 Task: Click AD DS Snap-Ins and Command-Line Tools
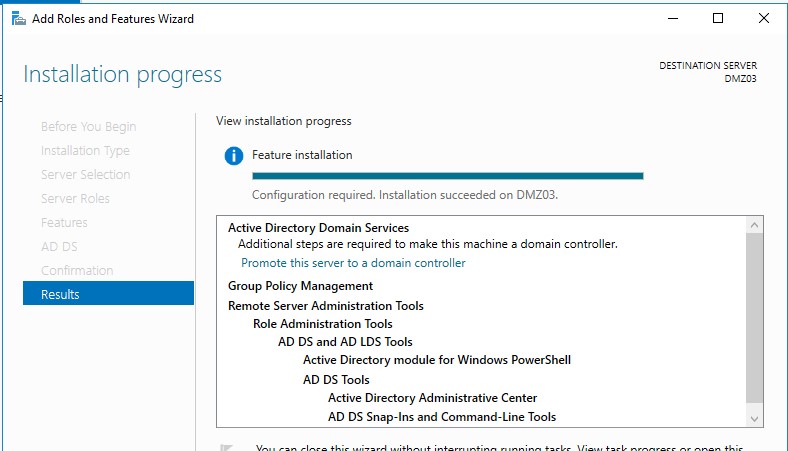click(x=442, y=417)
